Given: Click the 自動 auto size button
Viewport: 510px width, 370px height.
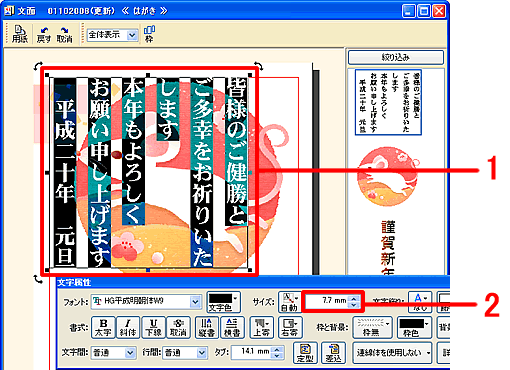Looking at the screenshot, I should [289, 302].
